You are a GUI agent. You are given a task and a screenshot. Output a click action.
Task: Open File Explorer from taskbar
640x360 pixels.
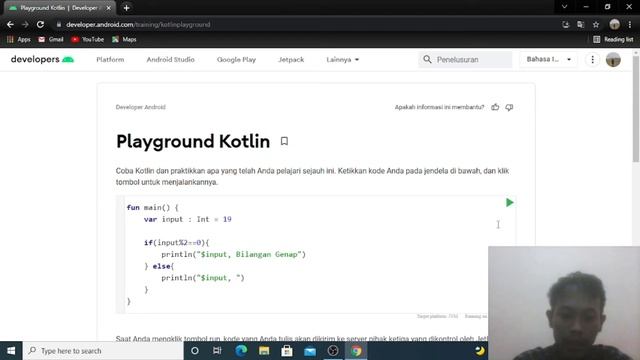[264, 351]
